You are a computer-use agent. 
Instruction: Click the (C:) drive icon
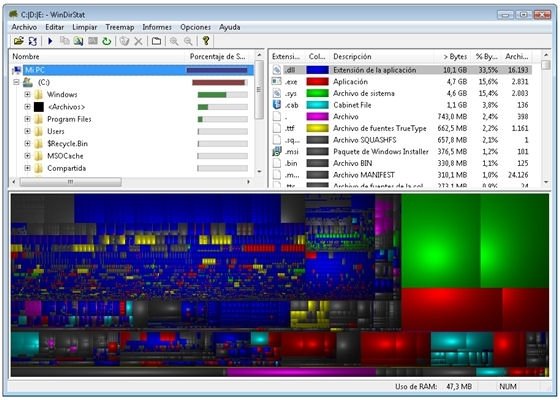[x=28, y=82]
